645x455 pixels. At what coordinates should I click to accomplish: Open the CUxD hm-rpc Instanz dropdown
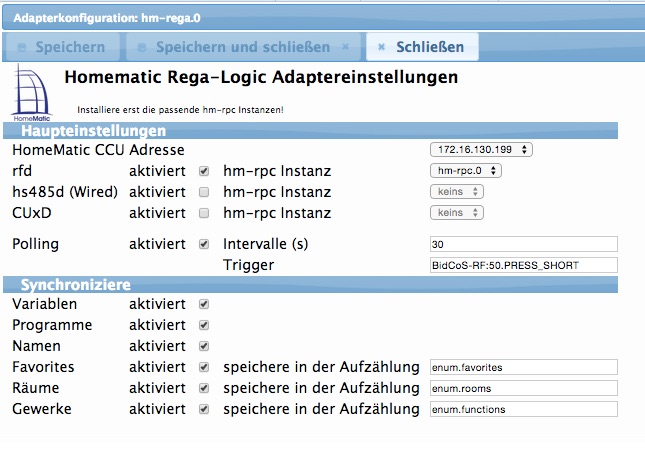(x=457, y=213)
